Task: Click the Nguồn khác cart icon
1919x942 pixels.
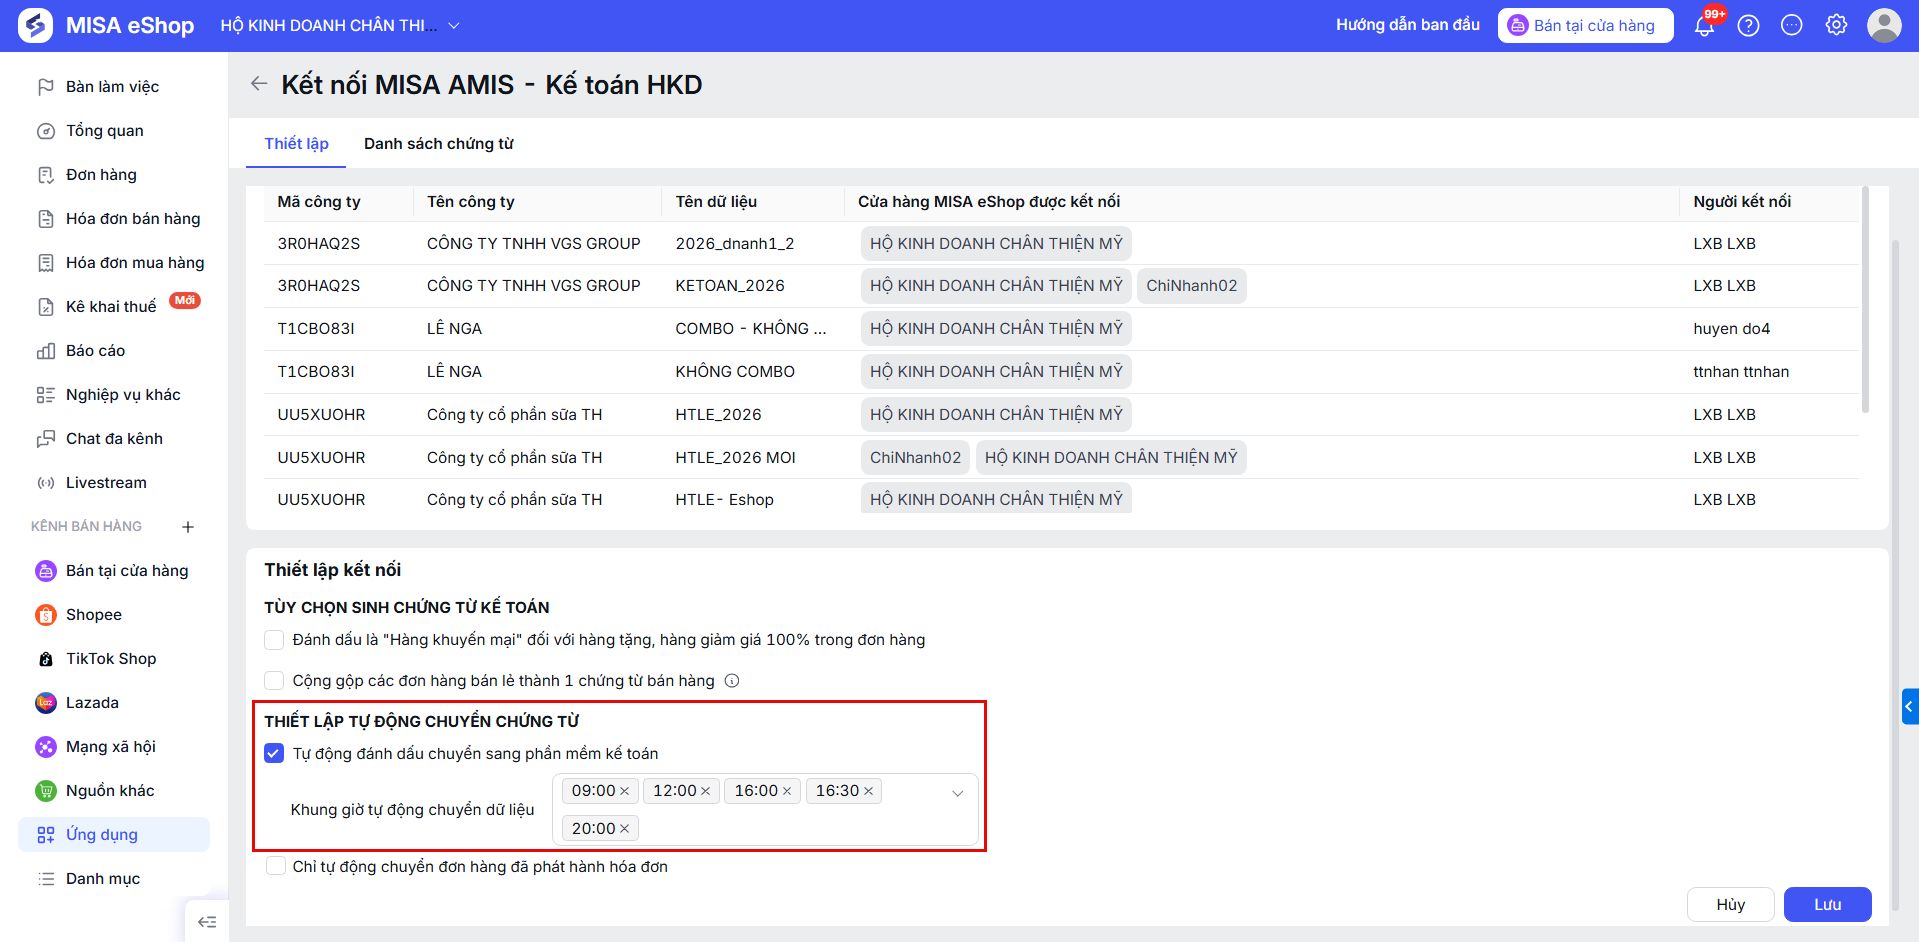Action: pos(46,791)
